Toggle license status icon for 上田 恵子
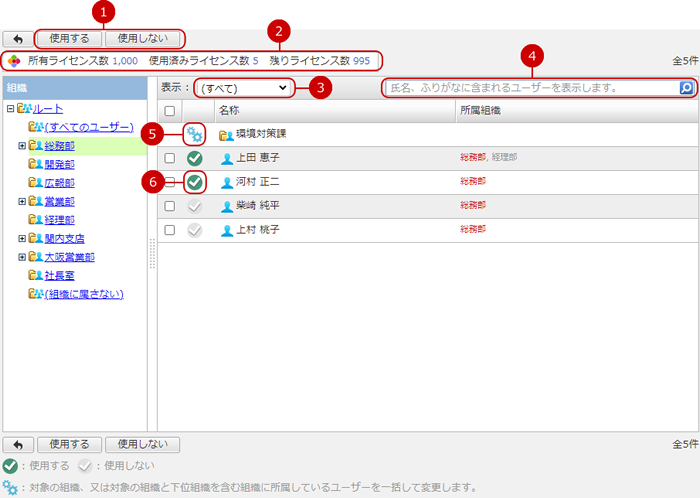700x498 pixels. (195, 158)
